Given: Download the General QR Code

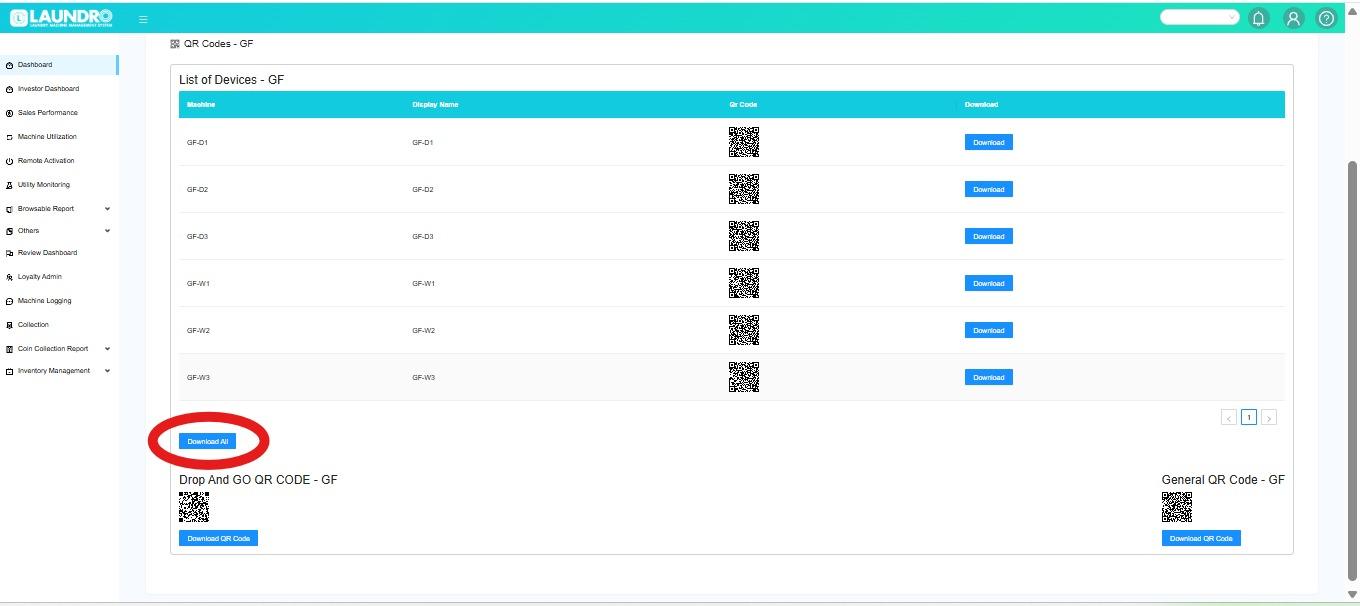Looking at the screenshot, I should pos(1201,538).
